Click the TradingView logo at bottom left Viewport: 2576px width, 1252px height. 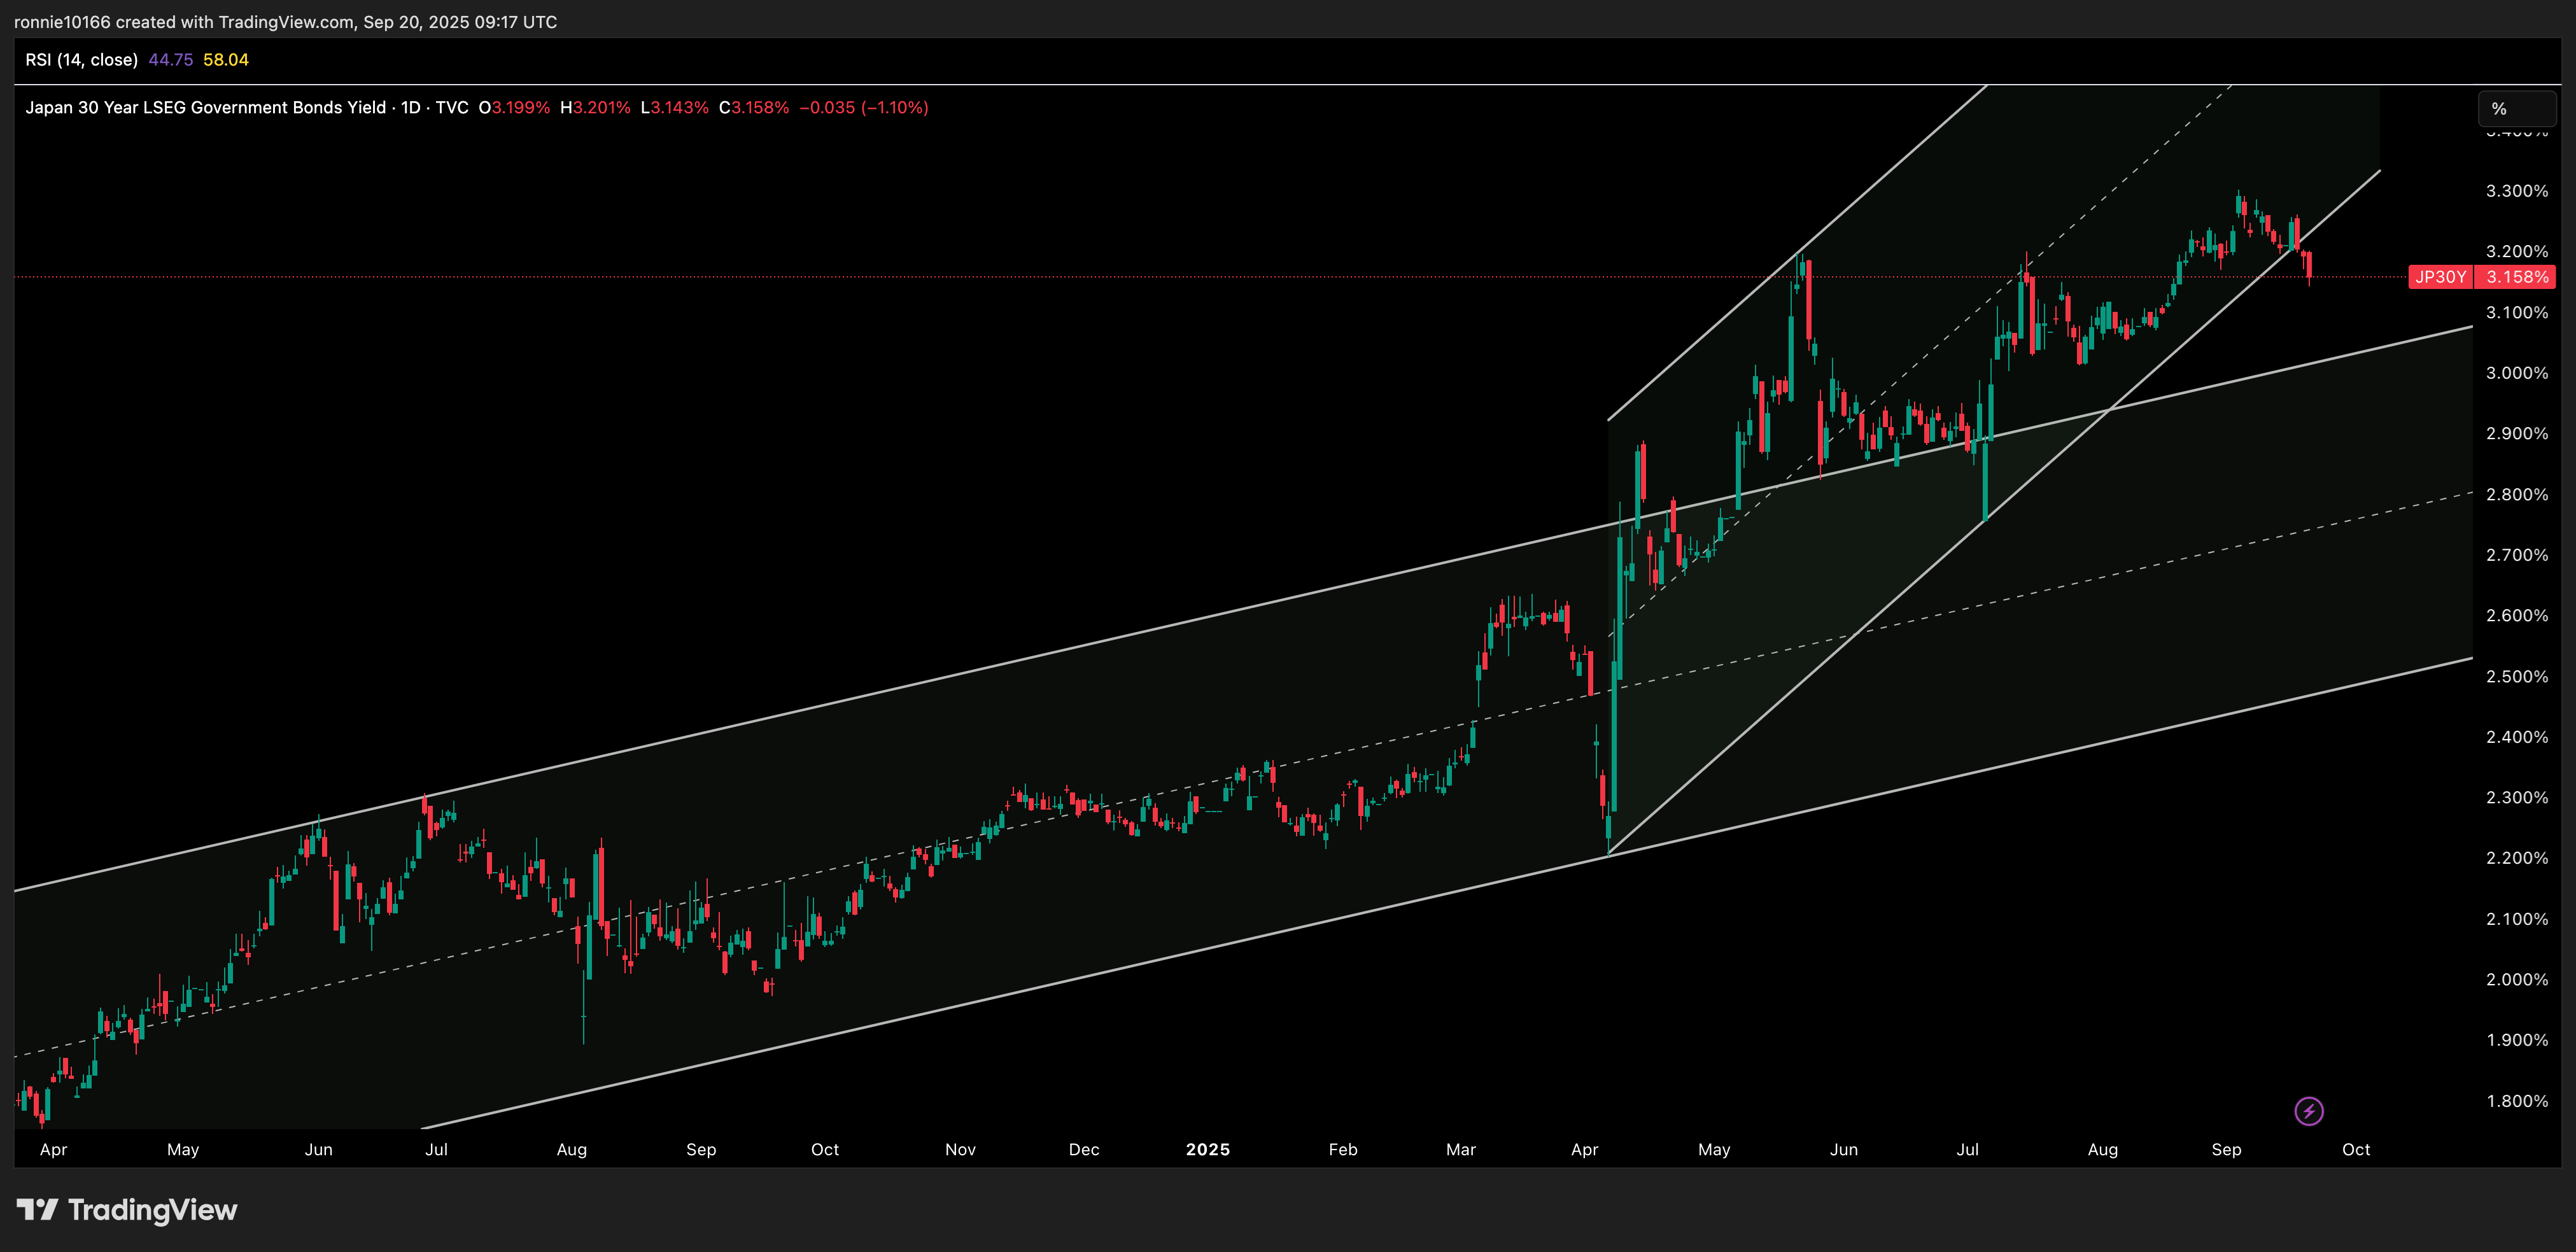click(127, 1210)
